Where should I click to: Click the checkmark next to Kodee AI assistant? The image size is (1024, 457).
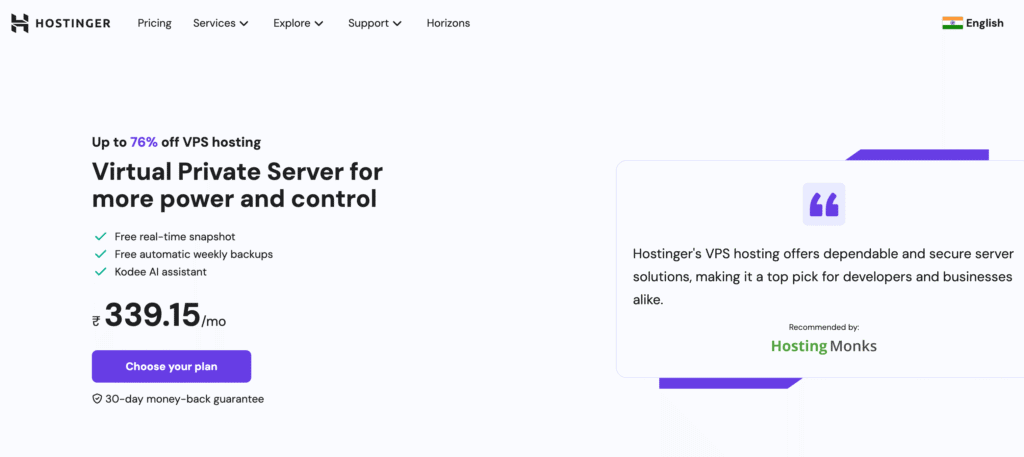(101, 272)
